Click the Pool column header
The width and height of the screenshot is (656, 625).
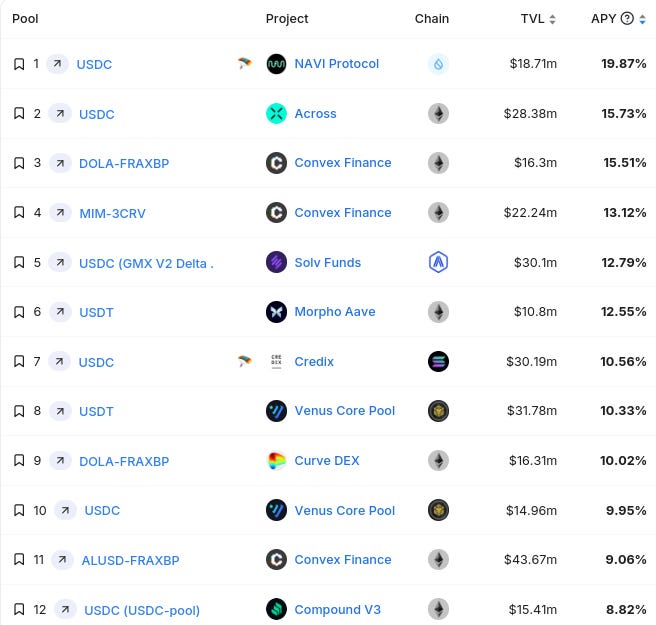[x=25, y=19]
